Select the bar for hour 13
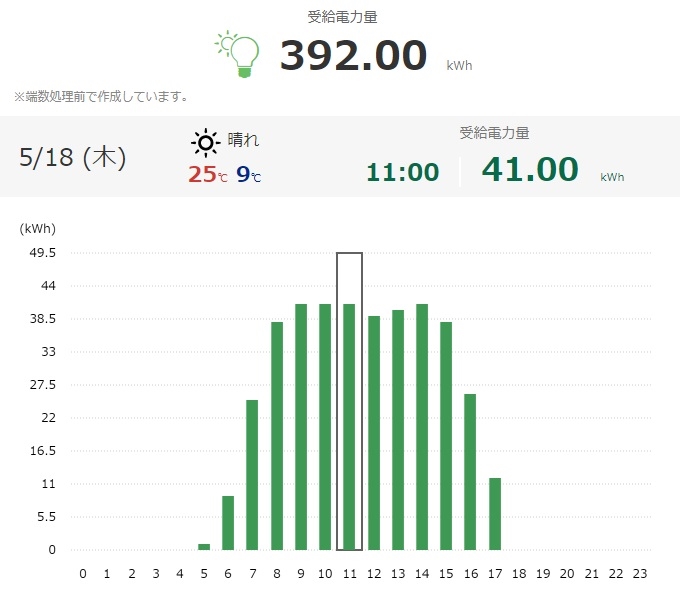This screenshot has height=594, width=680. [398, 430]
